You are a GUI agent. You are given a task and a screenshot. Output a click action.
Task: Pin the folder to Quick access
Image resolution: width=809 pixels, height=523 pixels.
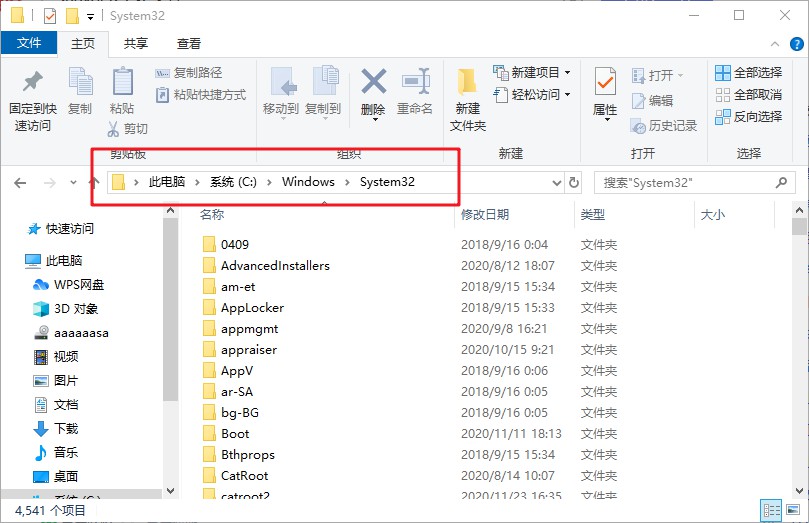(x=33, y=101)
